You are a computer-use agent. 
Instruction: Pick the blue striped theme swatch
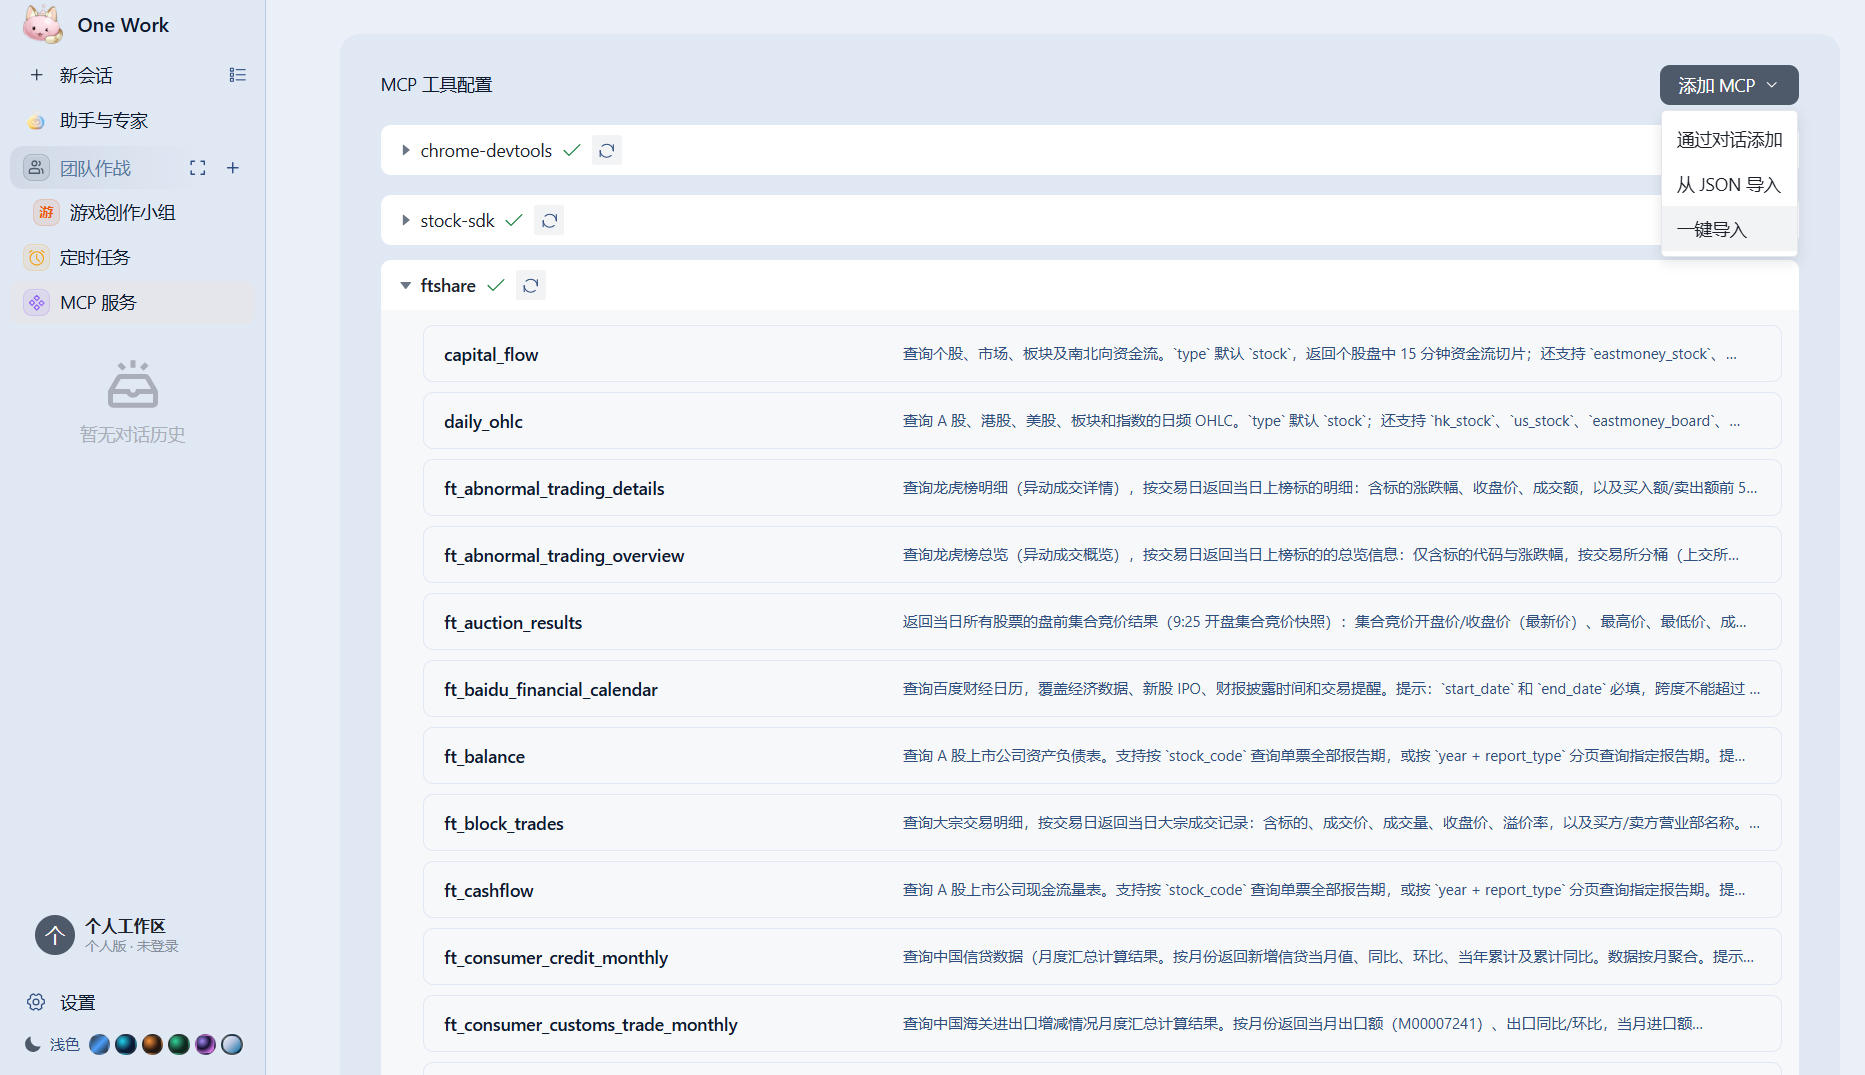tap(99, 1044)
